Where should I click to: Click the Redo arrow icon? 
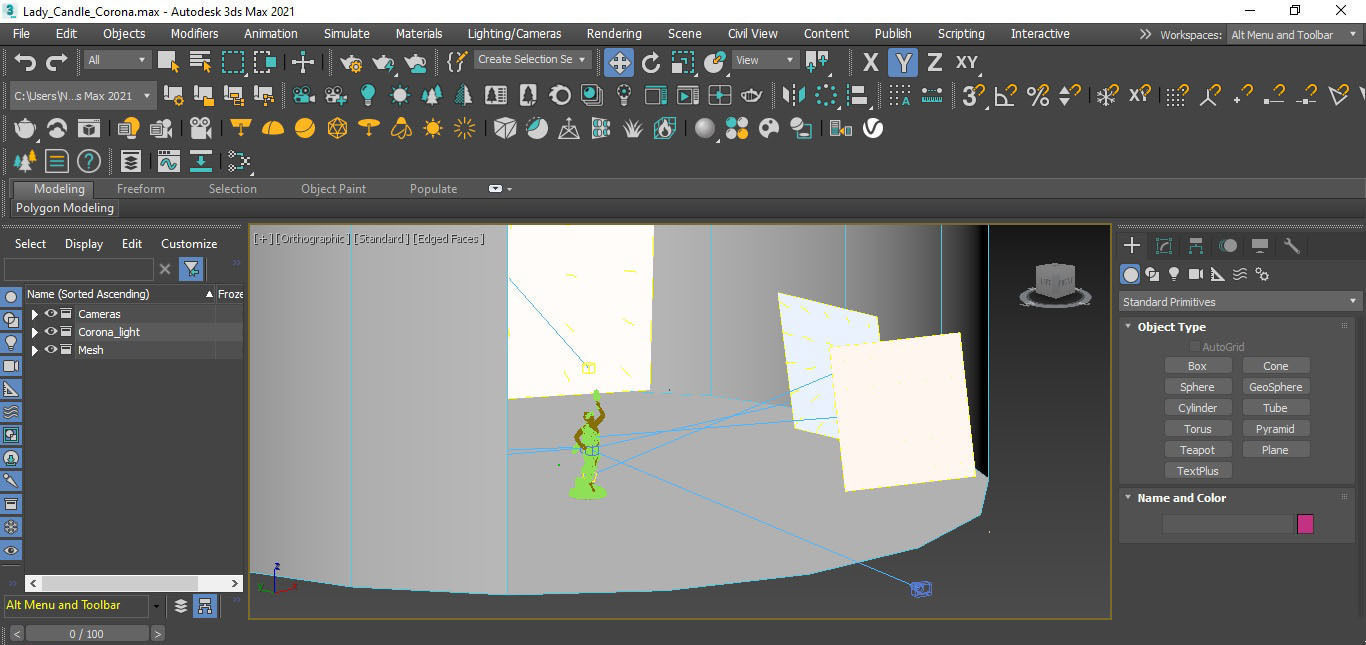pyautogui.click(x=57, y=62)
